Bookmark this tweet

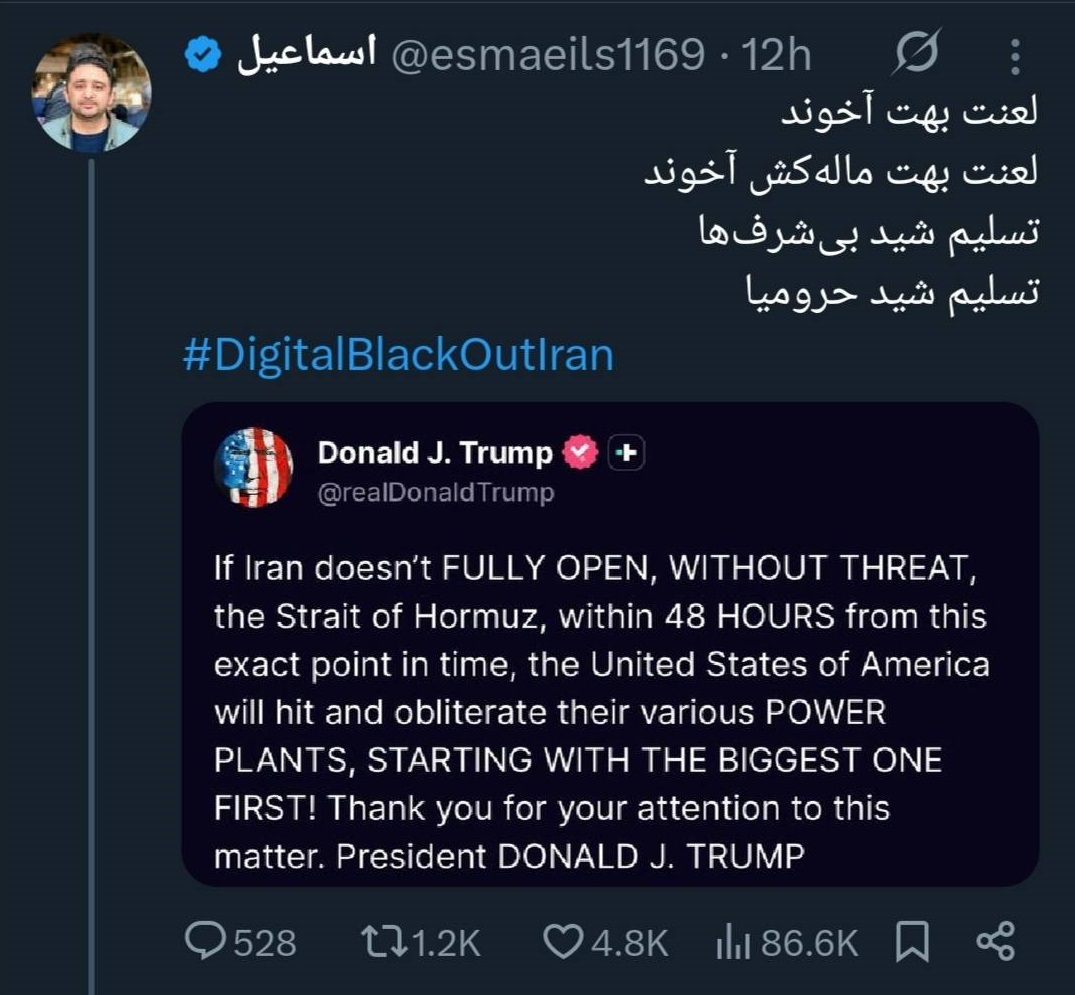tap(912, 941)
